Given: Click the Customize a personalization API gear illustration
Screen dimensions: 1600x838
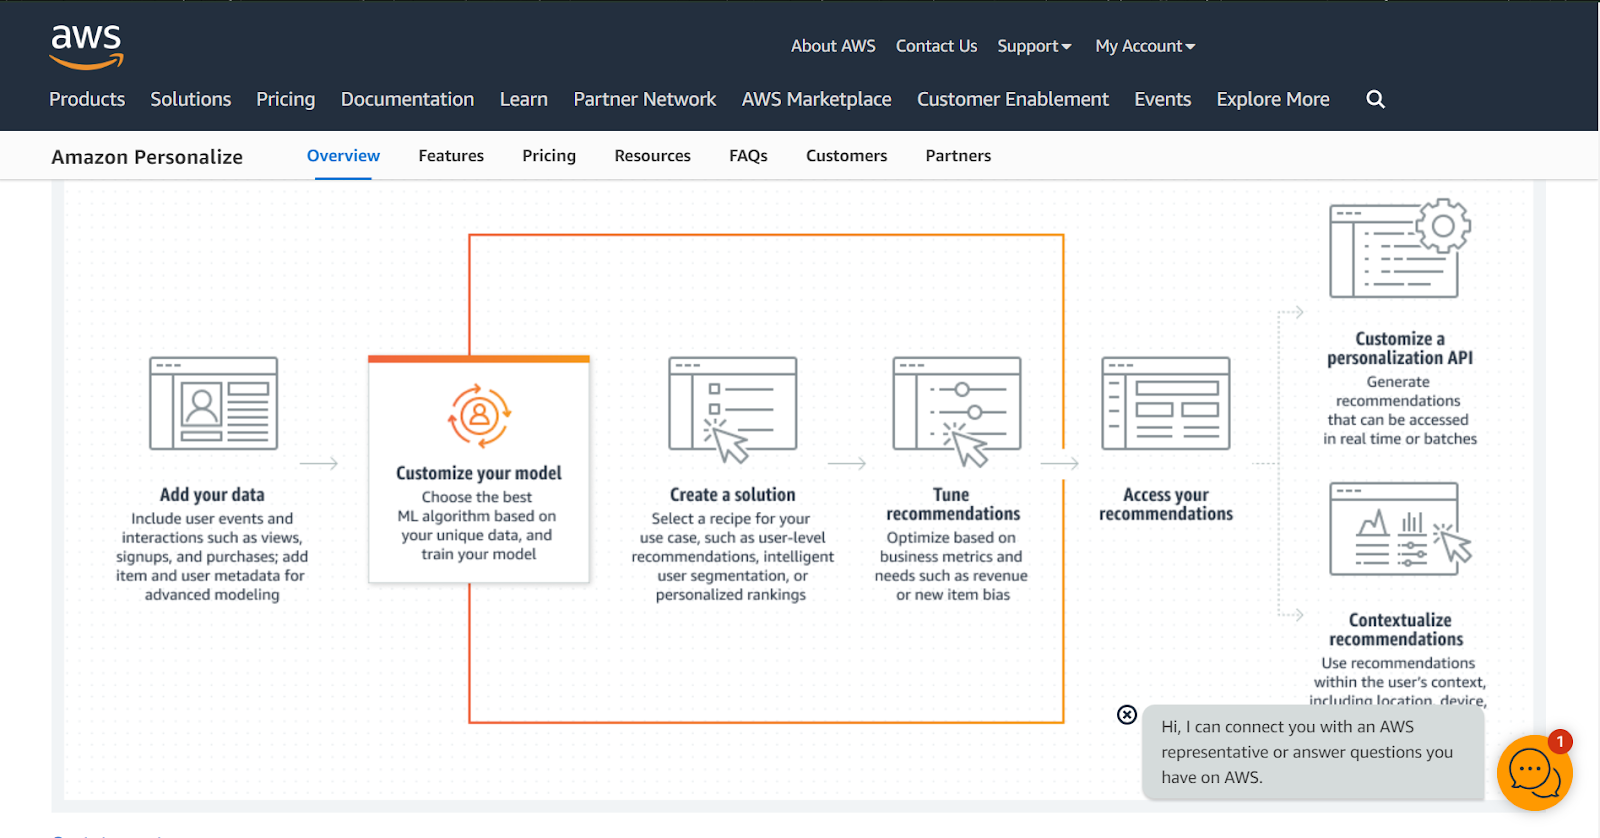Looking at the screenshot, I should pos(1400,248).
